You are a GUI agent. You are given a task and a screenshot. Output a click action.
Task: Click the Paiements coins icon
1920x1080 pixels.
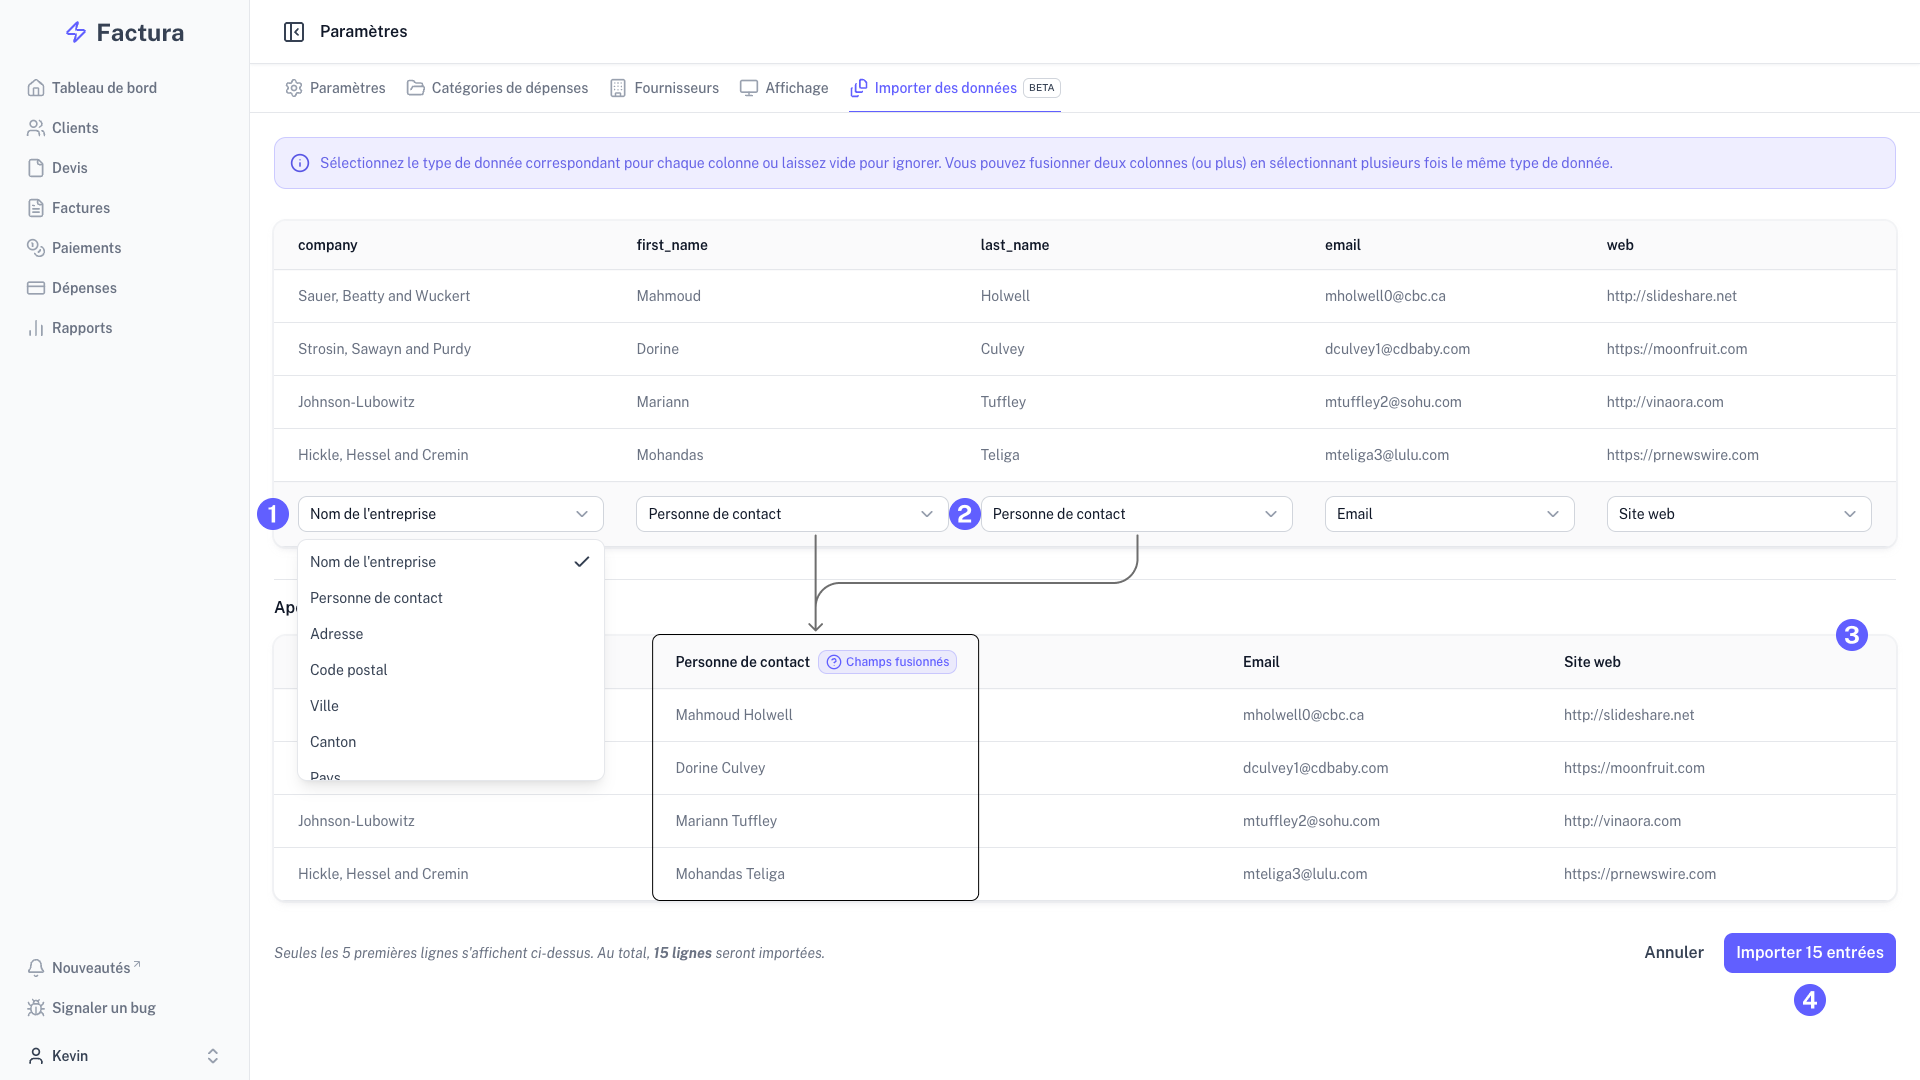pos(36,248)
